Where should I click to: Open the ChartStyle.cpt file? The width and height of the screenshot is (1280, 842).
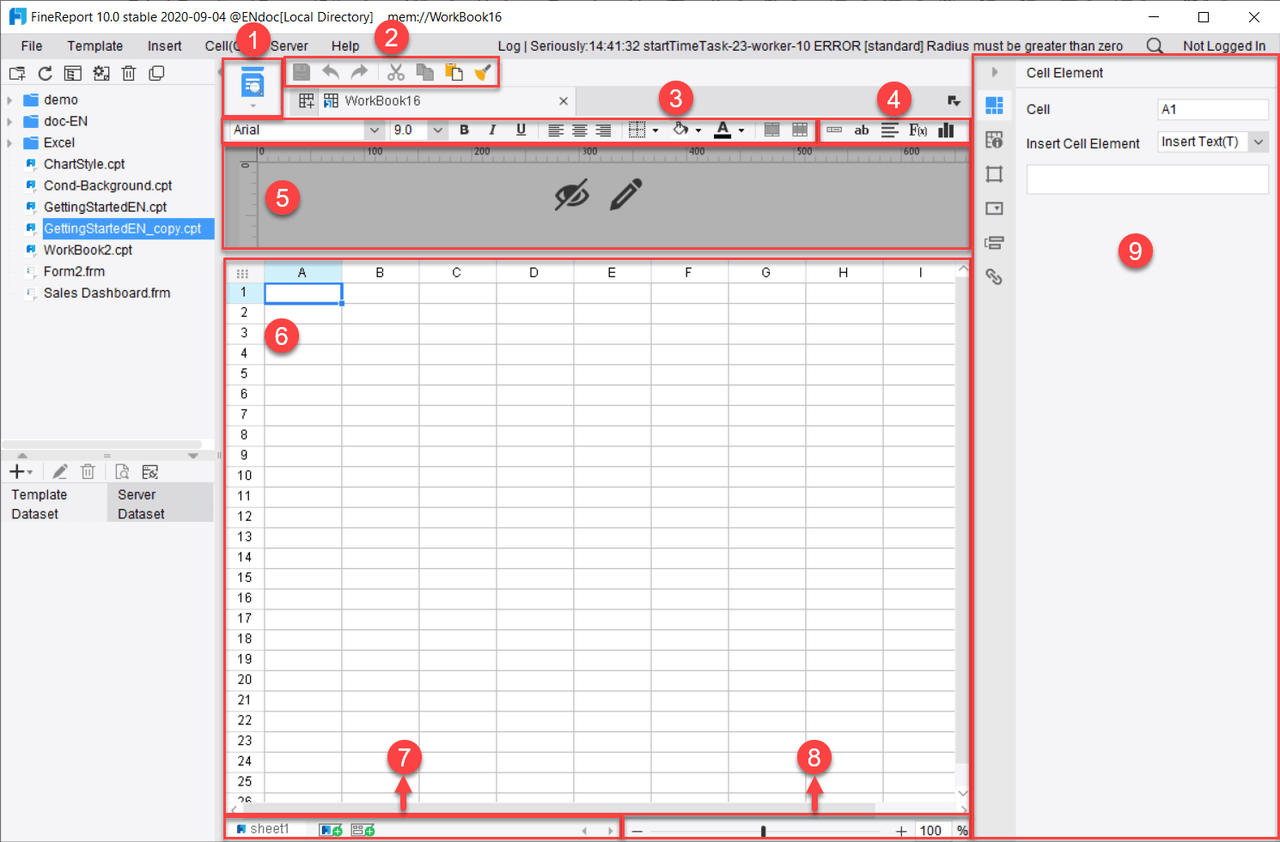pyautogui.click(x=84, y=164)
